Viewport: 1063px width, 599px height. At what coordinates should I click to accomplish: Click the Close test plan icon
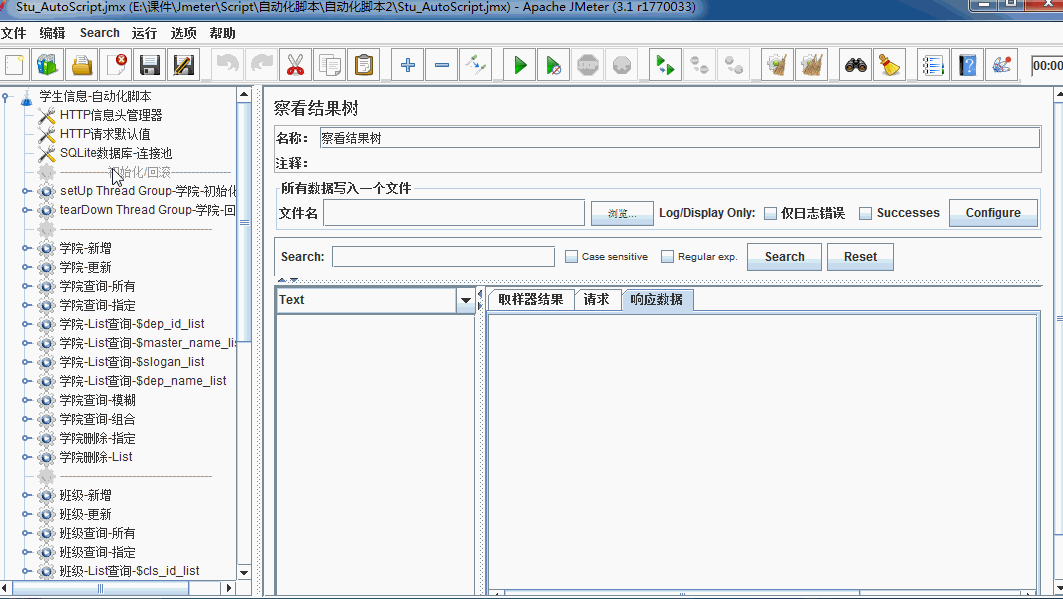coord(117,65)
